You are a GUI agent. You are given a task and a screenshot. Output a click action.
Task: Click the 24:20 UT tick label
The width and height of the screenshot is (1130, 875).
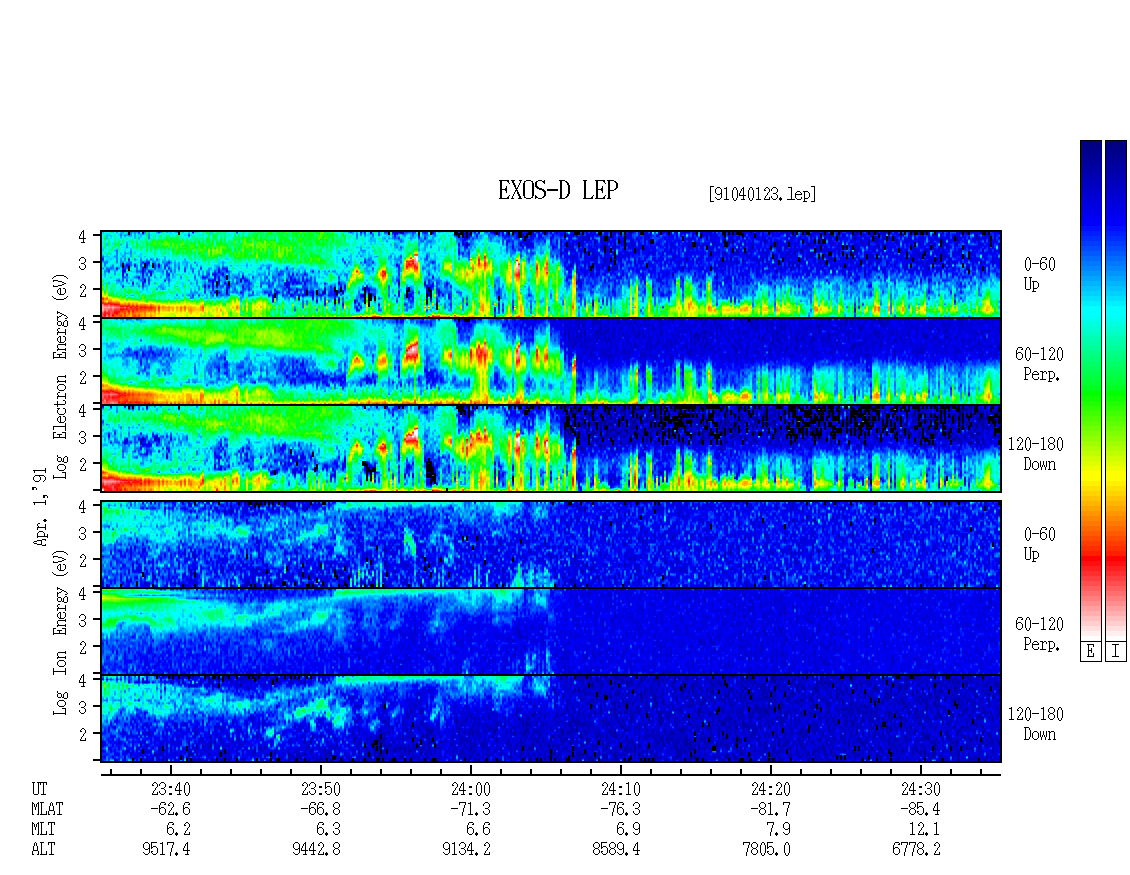tap(770, 789)
